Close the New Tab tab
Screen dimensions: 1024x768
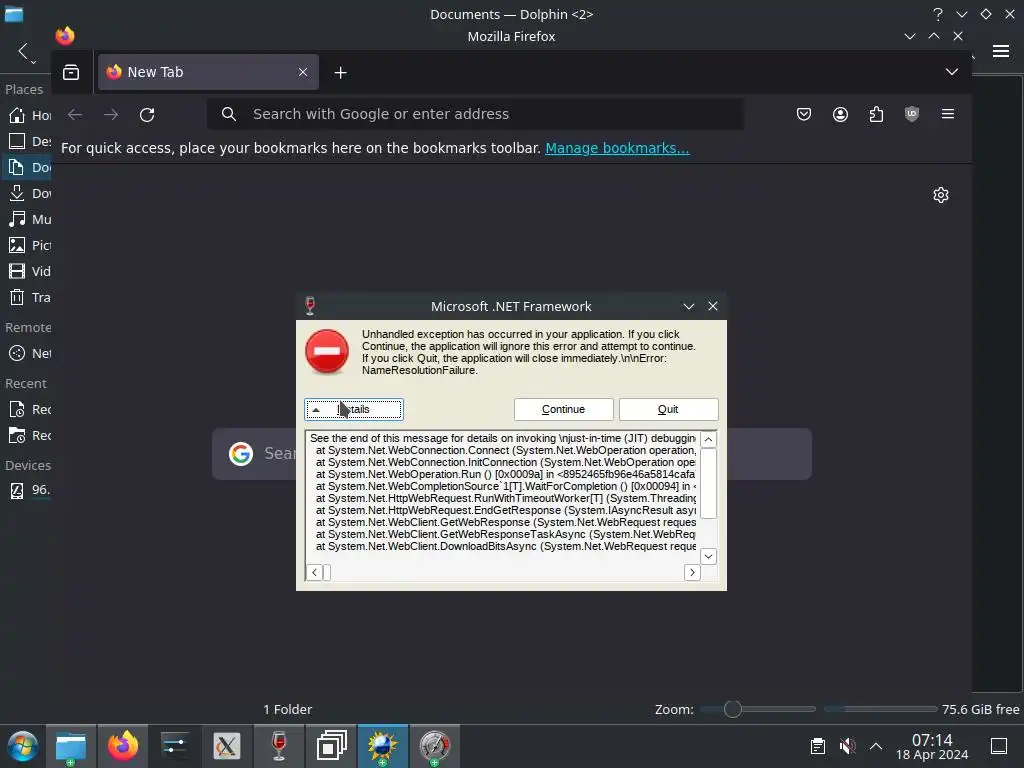302,72
